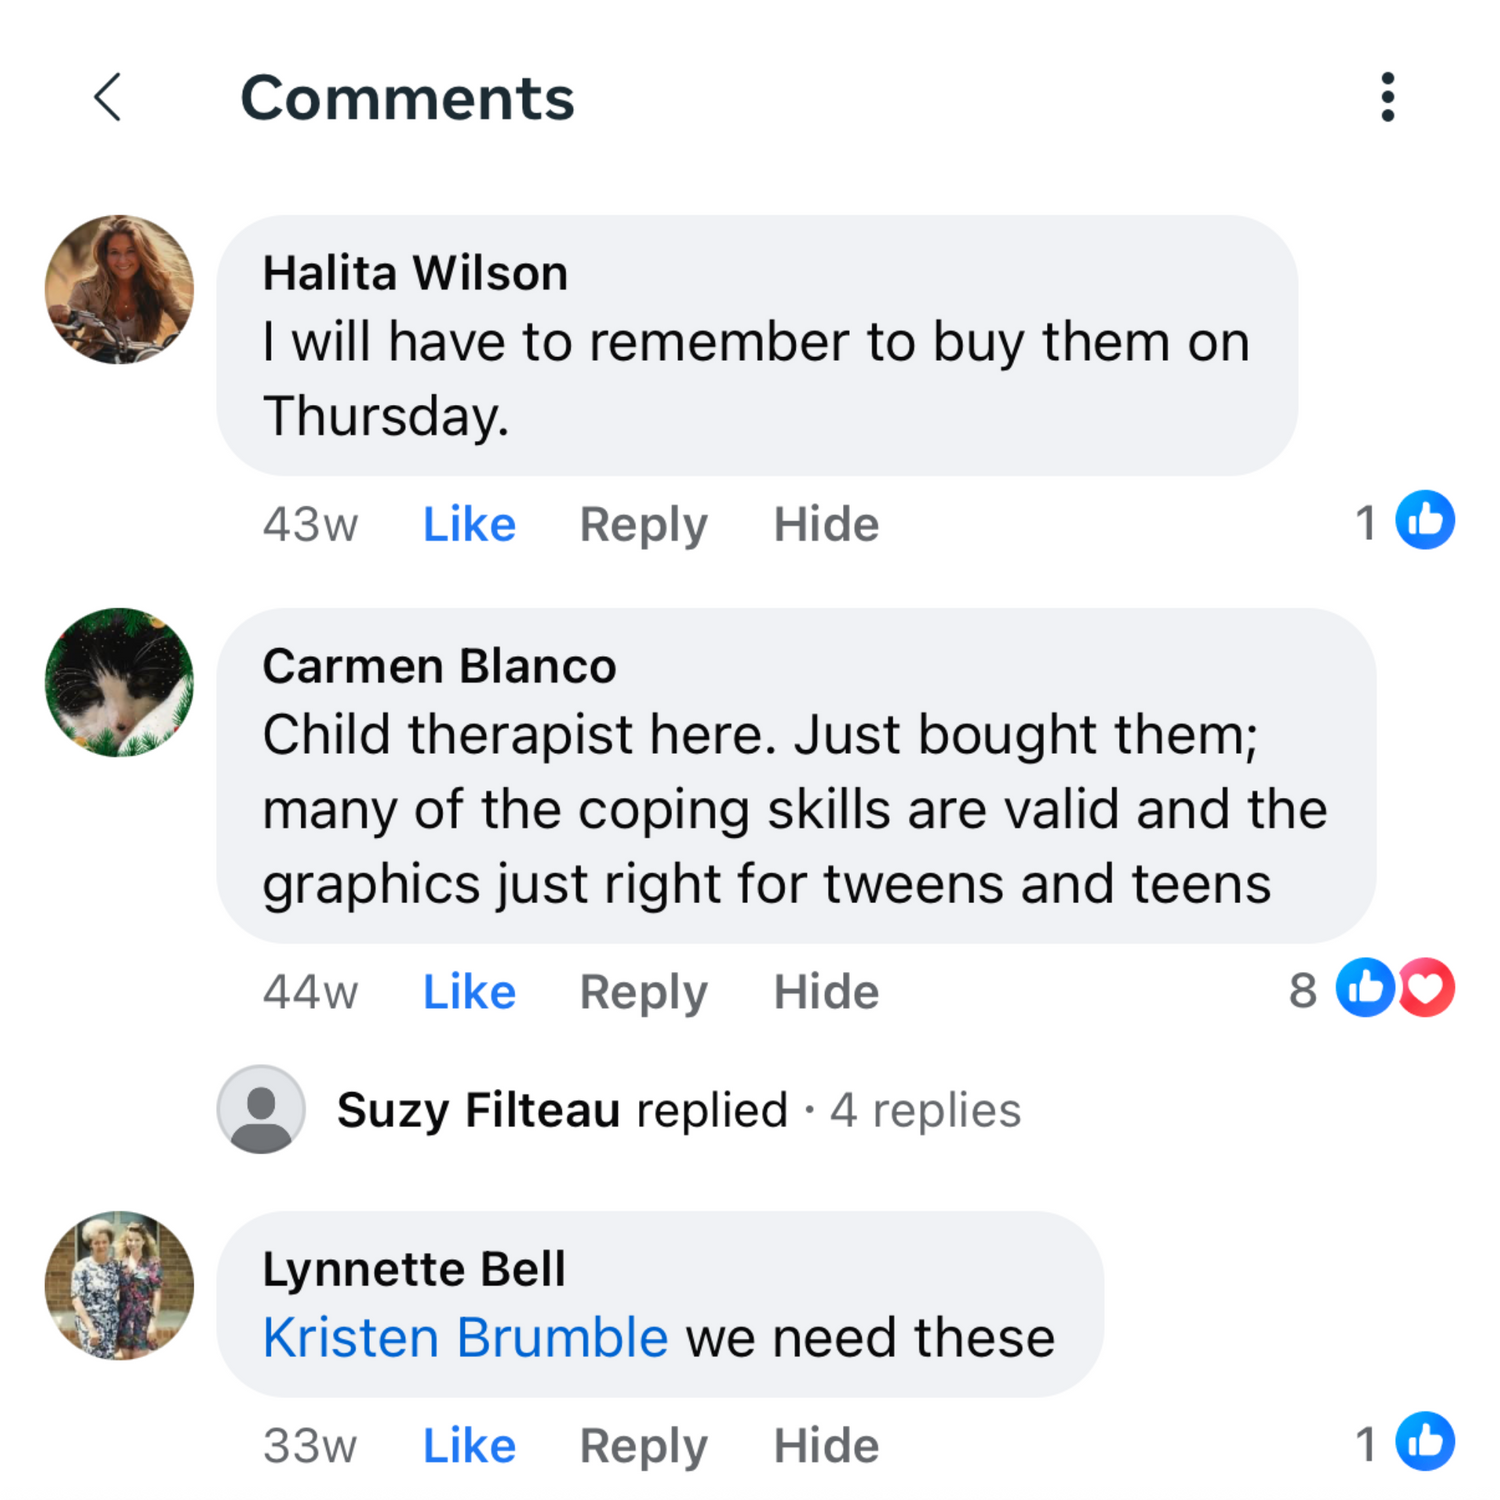Hide Halita Wilson's comment
Screen dimensions: 1500x1500
click(826, 524)
